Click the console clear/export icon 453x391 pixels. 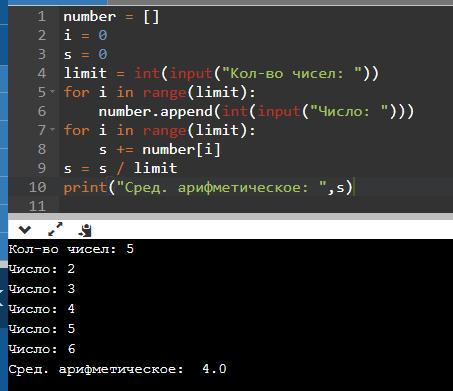point(85,230)
